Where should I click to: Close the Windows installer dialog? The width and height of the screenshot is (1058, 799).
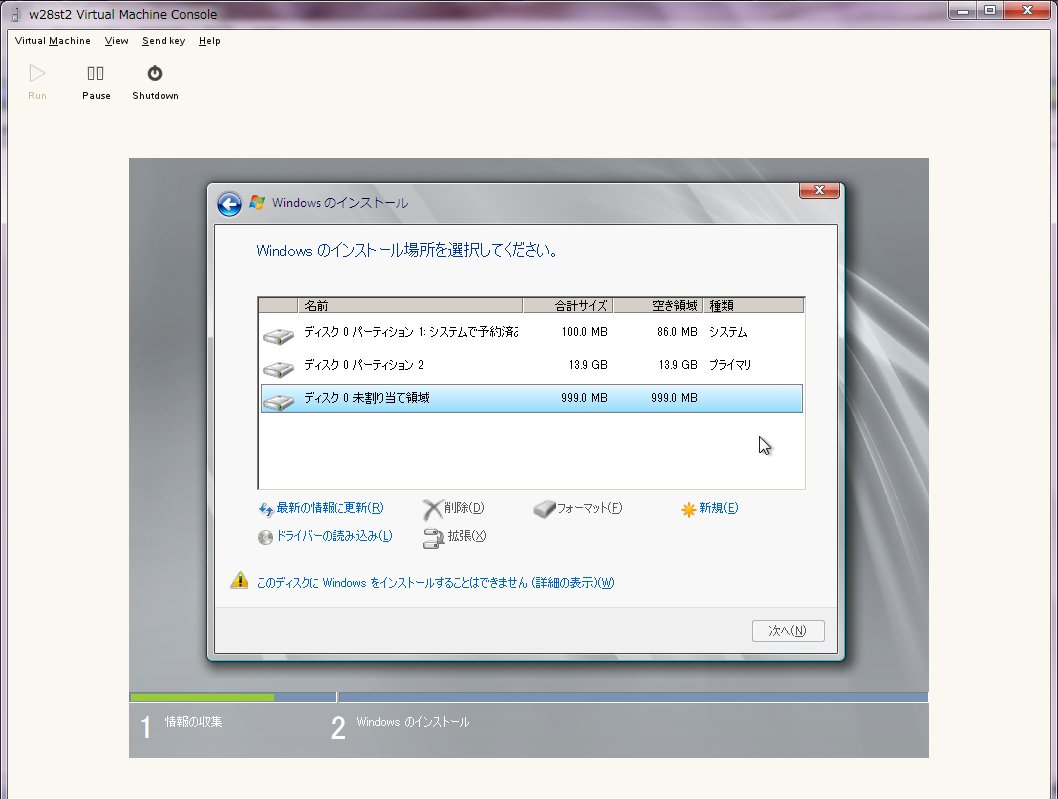click(819, 190)
